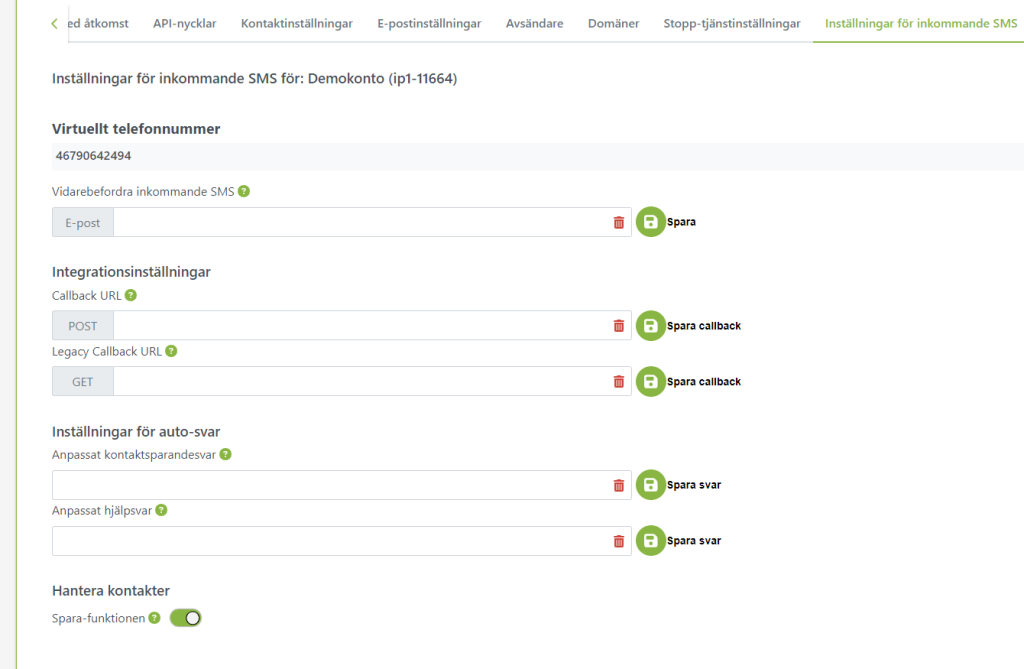Click the save icon for hjälpsvar

(650, 540)
